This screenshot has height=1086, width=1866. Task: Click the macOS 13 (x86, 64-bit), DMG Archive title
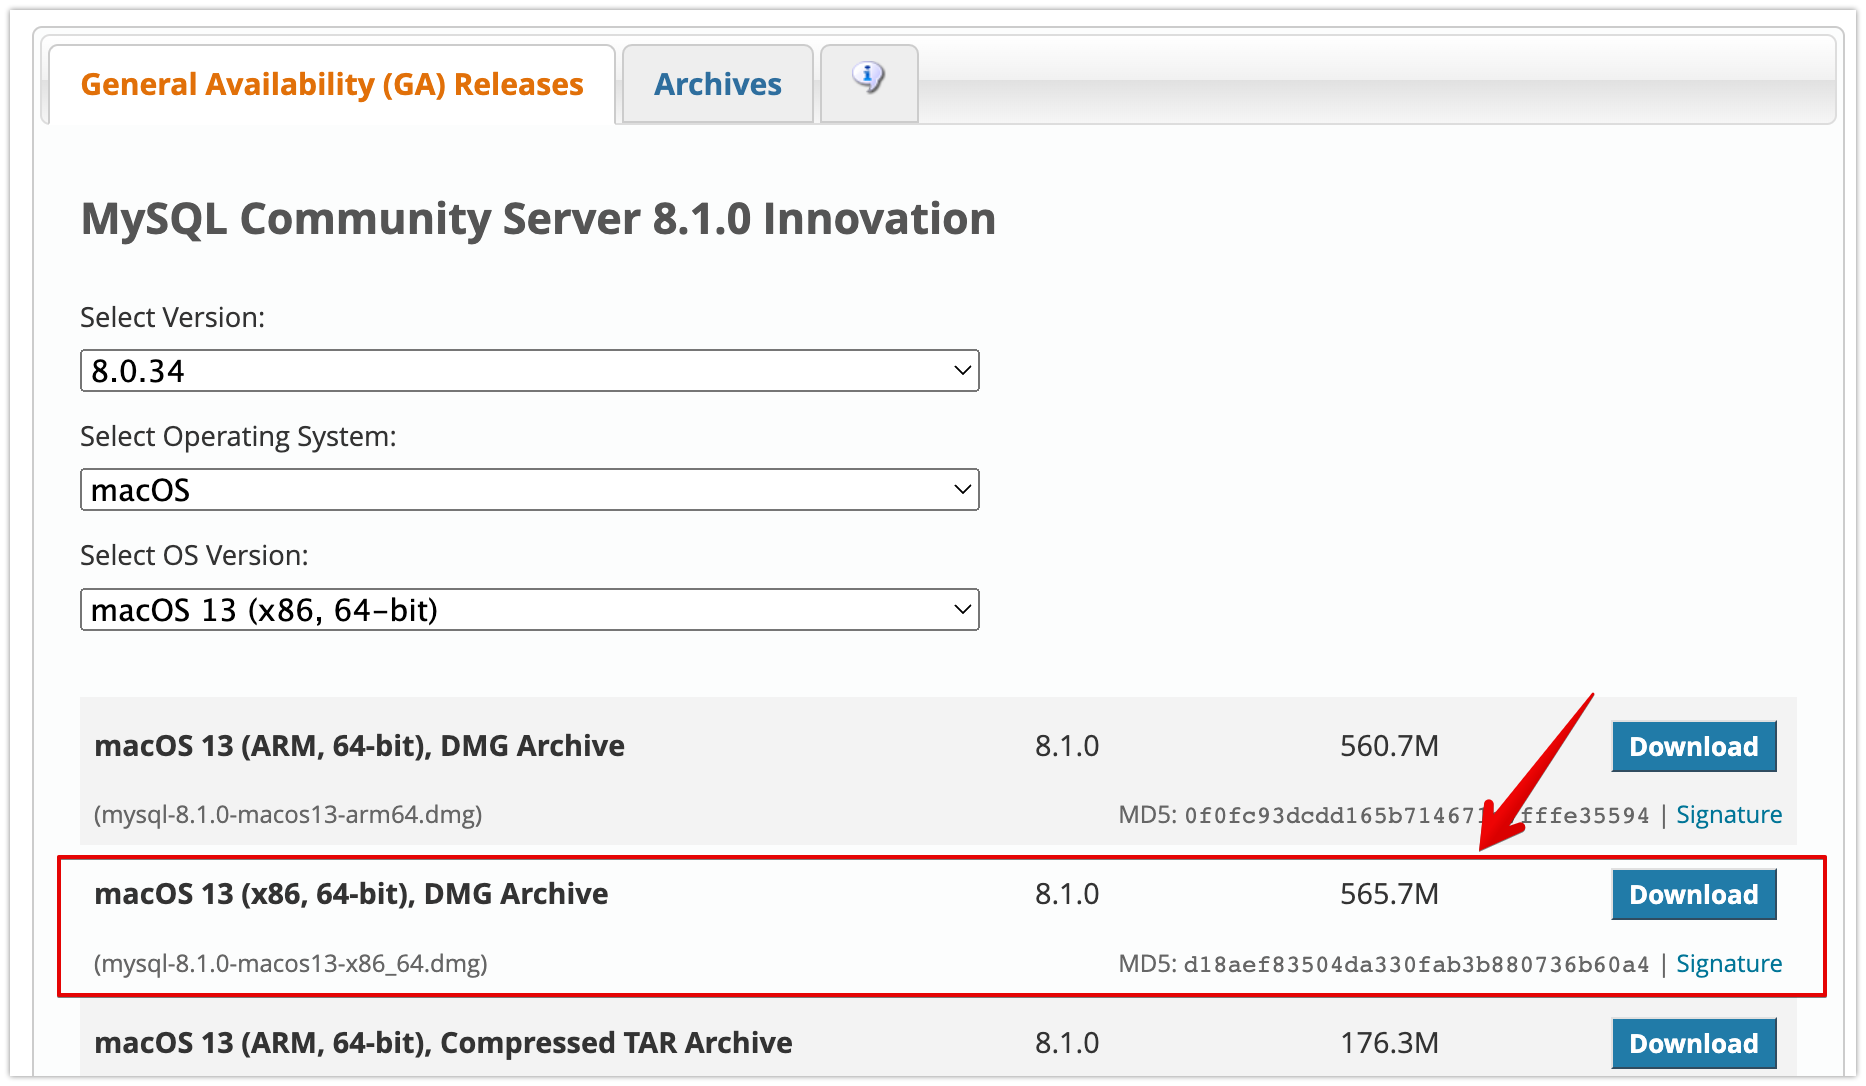pos(351,894)
